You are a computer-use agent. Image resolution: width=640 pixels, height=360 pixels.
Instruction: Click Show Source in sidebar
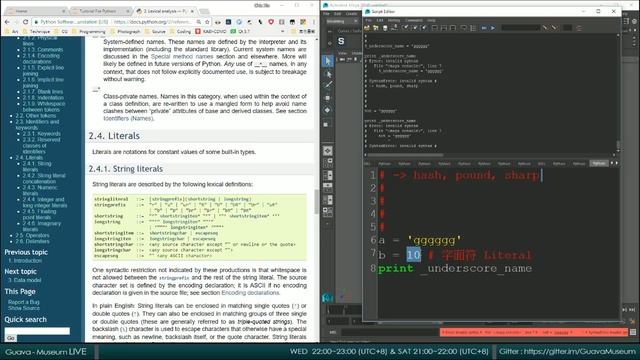coord(24,308)
